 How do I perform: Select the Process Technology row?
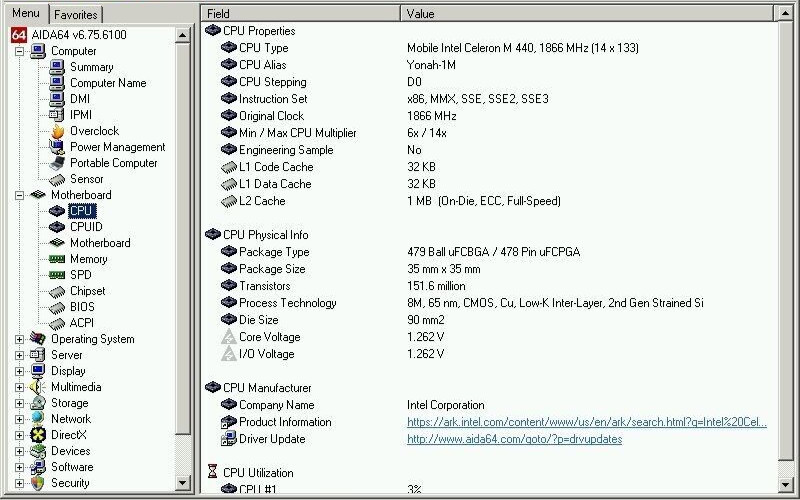[490, 303]
